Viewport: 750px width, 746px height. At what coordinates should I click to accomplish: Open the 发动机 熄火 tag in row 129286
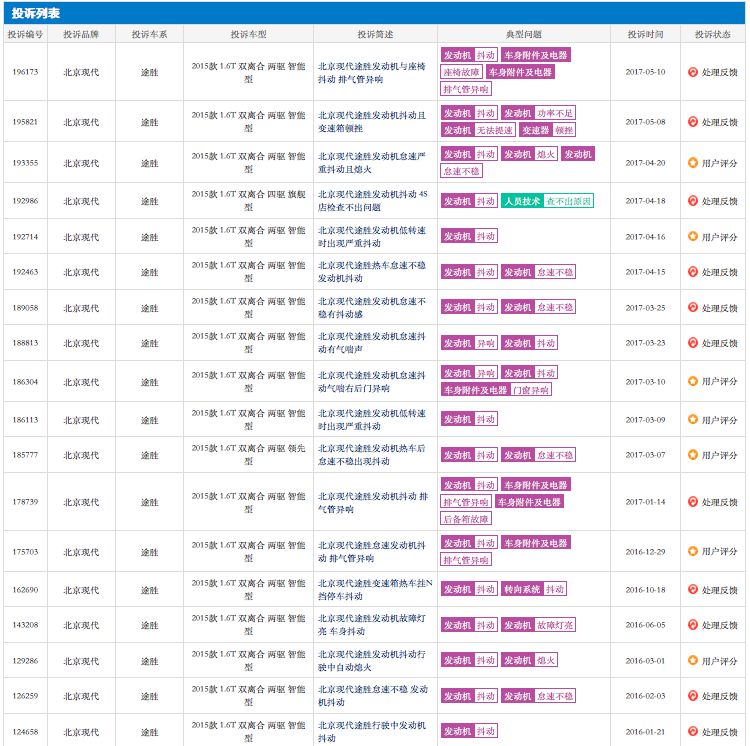click(x=529, y=660)
